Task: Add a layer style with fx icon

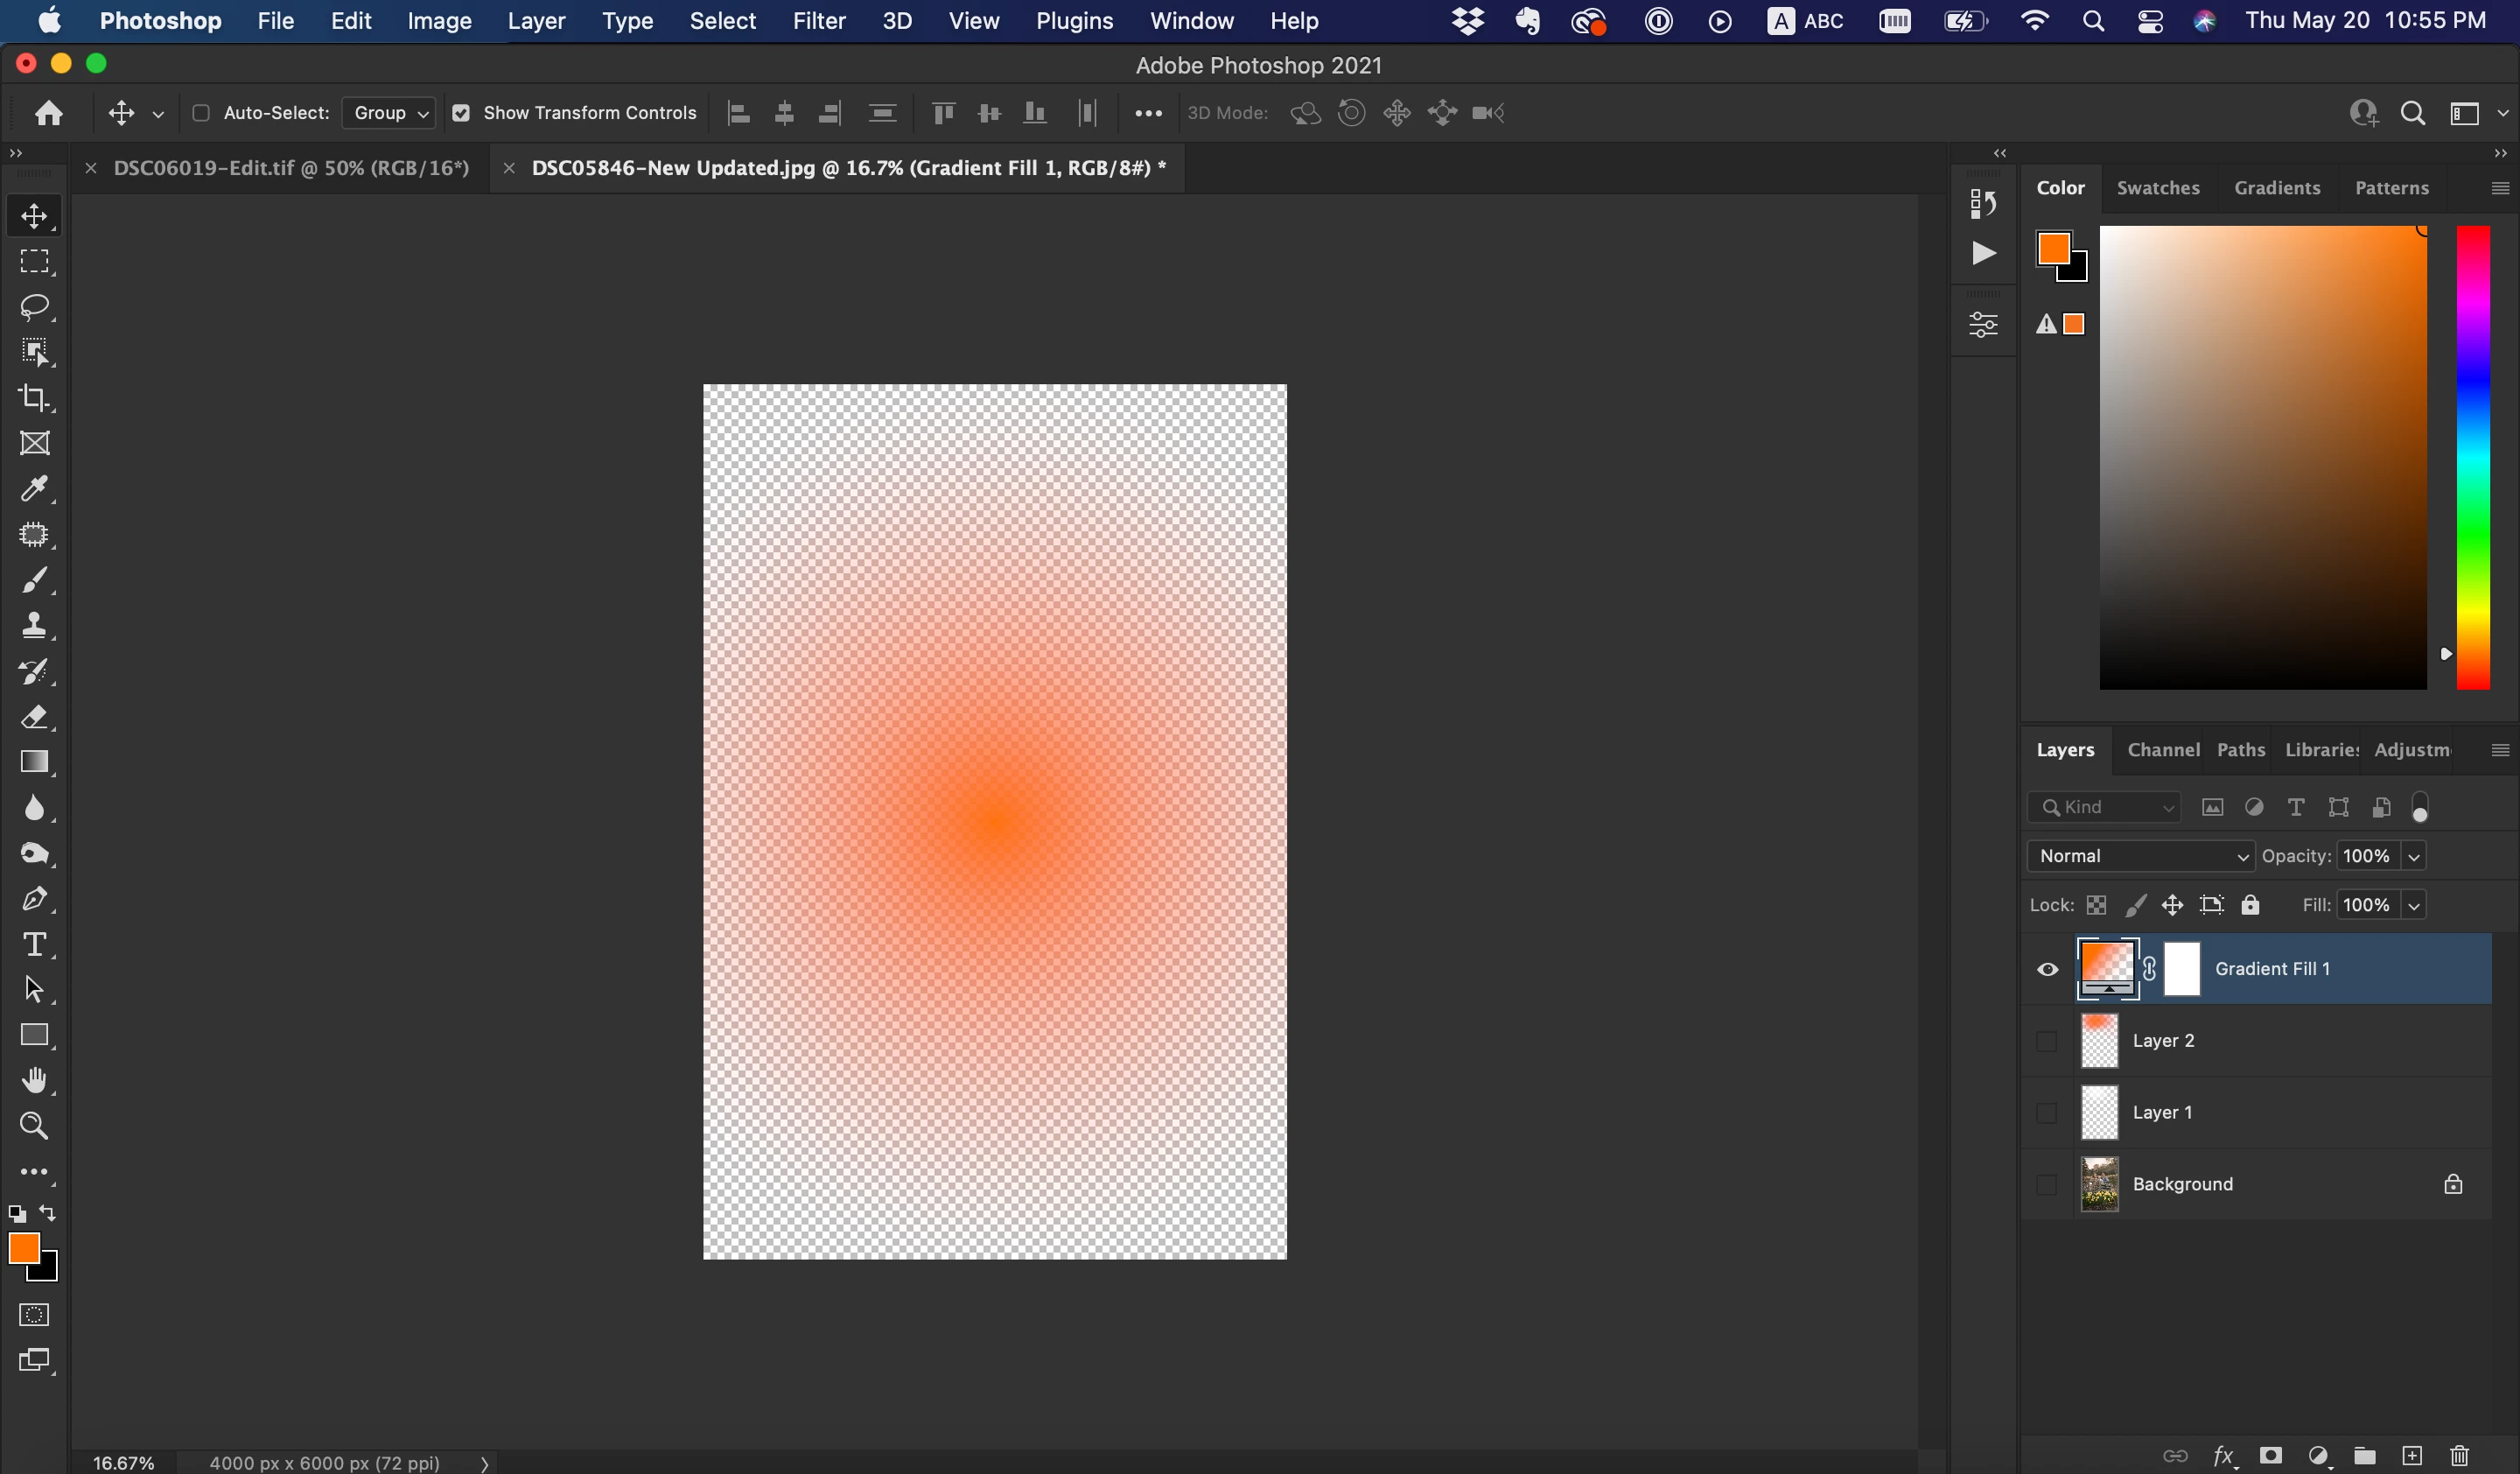Action: point(2223,1456)
